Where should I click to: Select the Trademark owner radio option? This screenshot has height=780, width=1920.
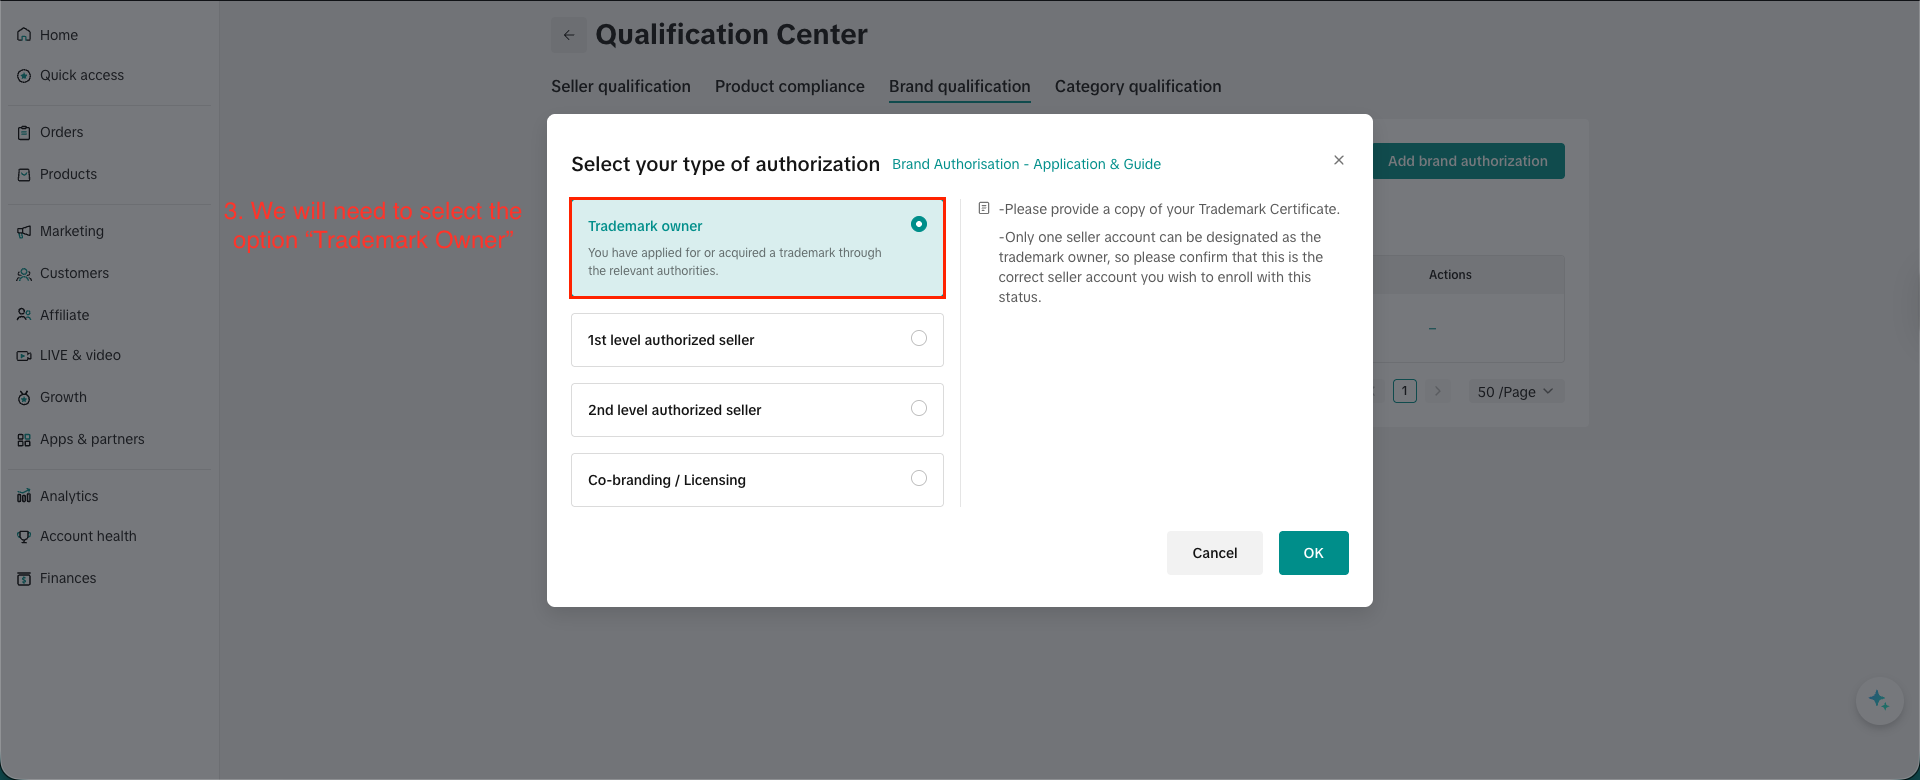919,225
